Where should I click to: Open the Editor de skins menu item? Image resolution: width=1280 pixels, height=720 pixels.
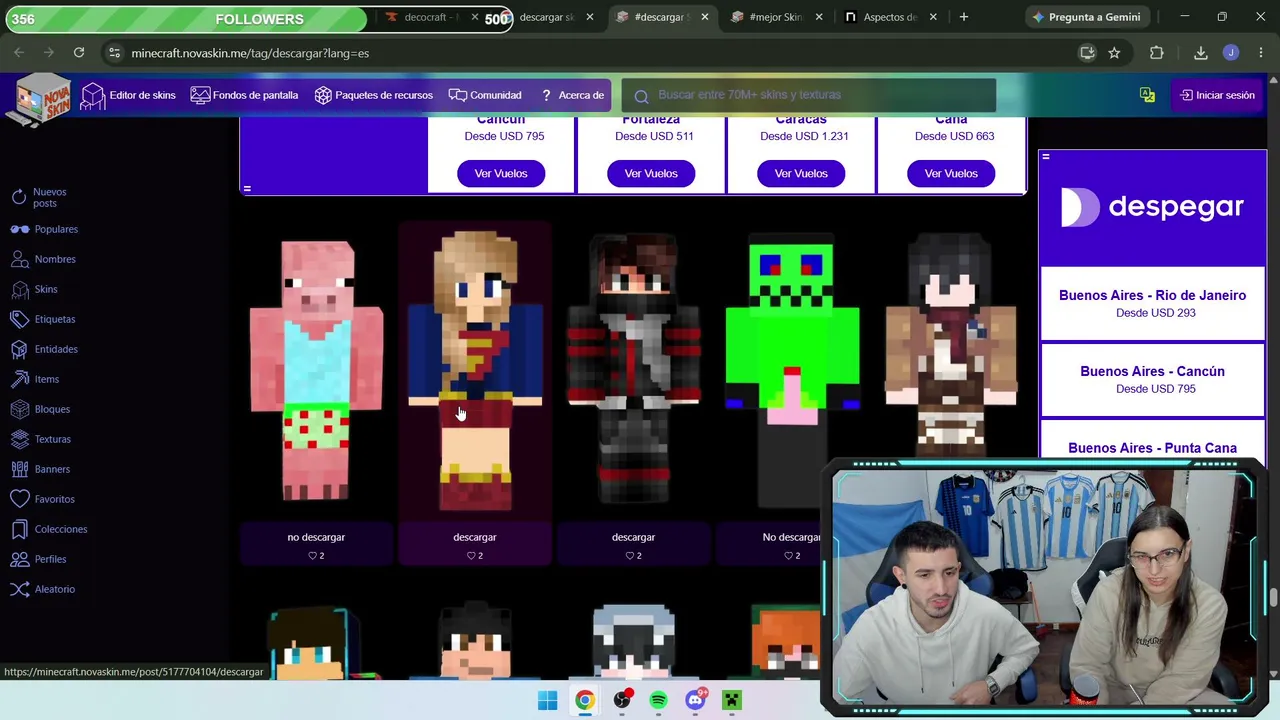(x=128, y=95)
